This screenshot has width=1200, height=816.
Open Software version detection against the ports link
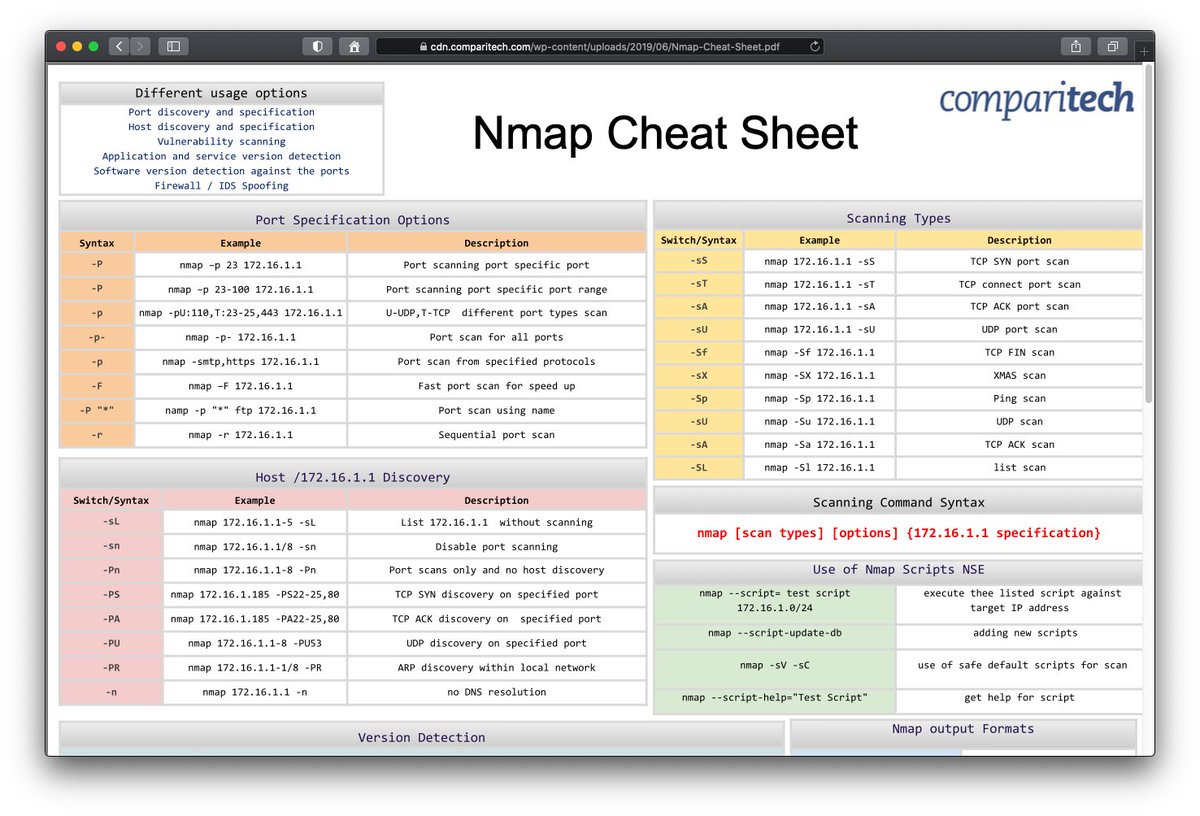(221, 171)
